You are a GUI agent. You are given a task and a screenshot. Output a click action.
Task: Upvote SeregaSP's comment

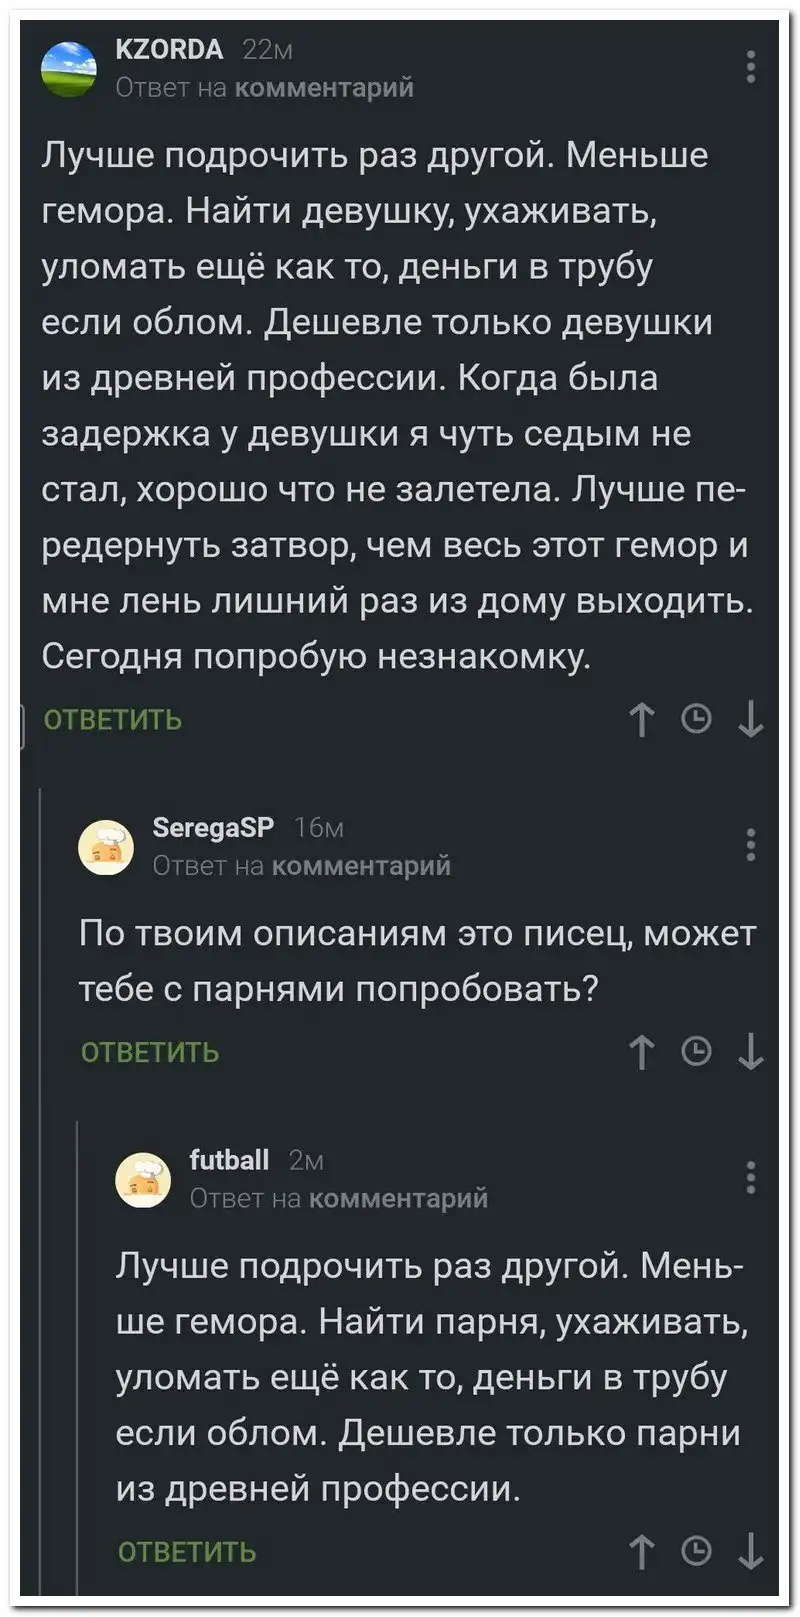pos(642,1051)
